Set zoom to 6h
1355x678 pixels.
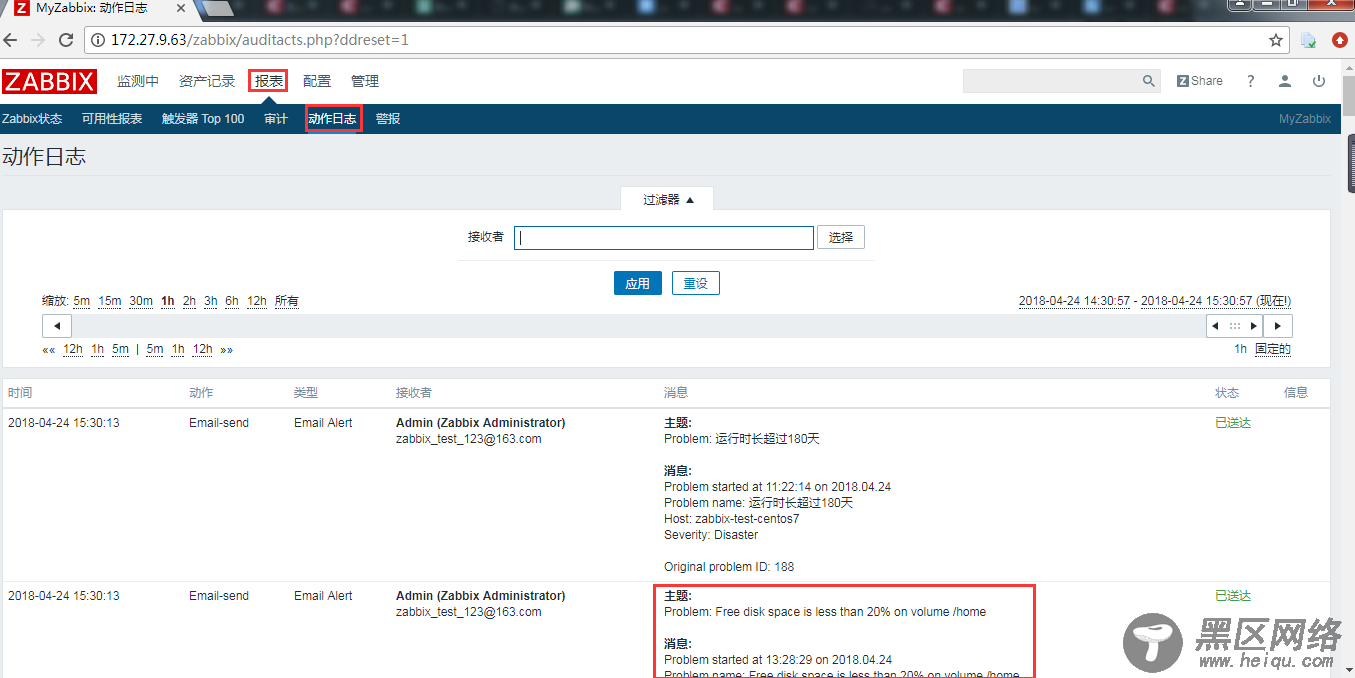[x=232, y=301]
